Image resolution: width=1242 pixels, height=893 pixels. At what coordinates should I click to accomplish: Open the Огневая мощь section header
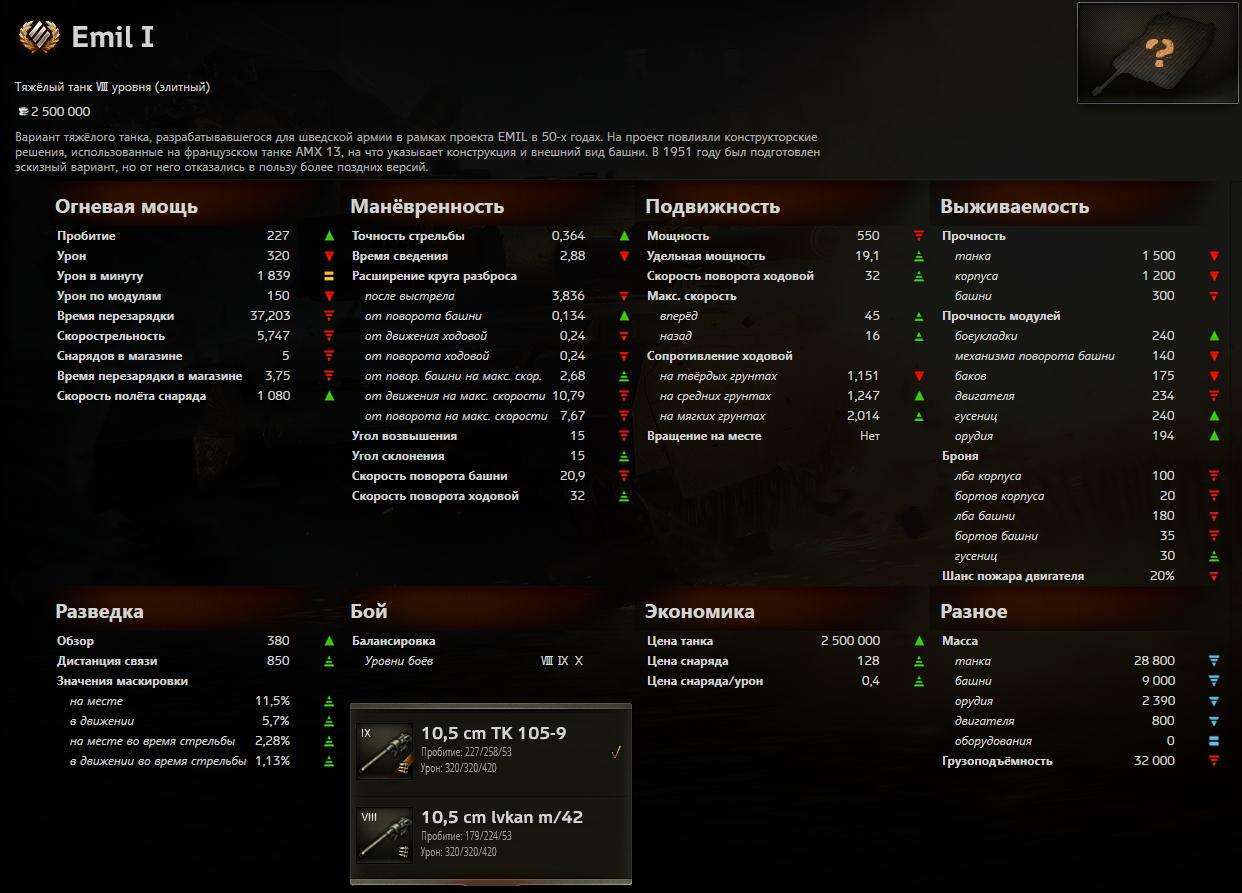pos(126,207)
